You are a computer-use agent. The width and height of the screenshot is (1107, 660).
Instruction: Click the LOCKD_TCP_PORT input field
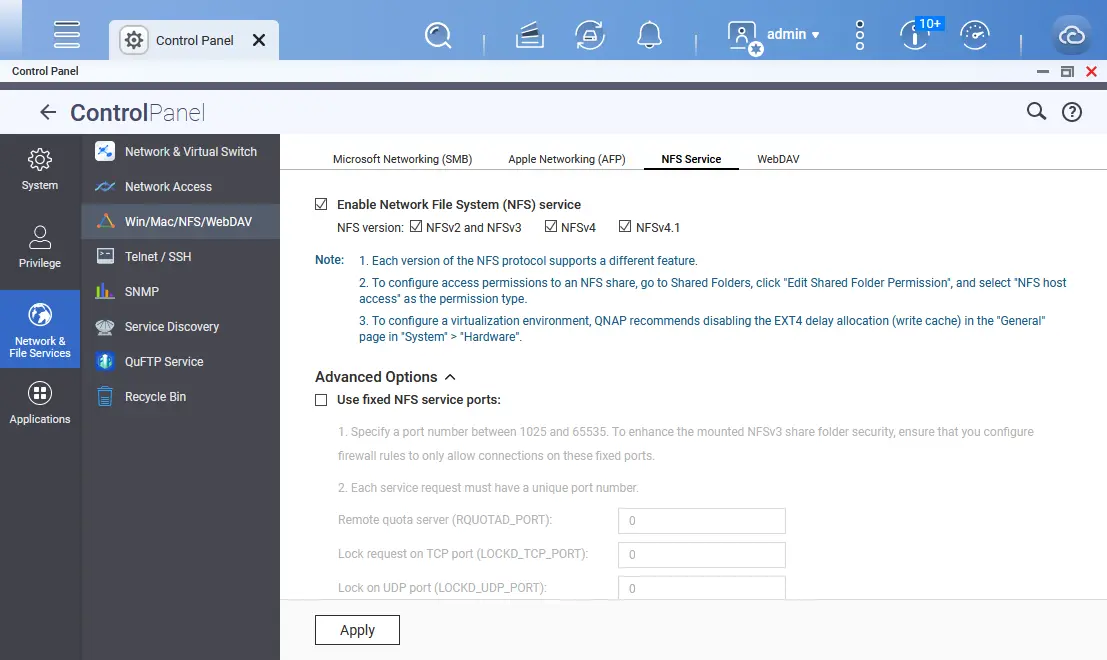click(x=702, y=555)
